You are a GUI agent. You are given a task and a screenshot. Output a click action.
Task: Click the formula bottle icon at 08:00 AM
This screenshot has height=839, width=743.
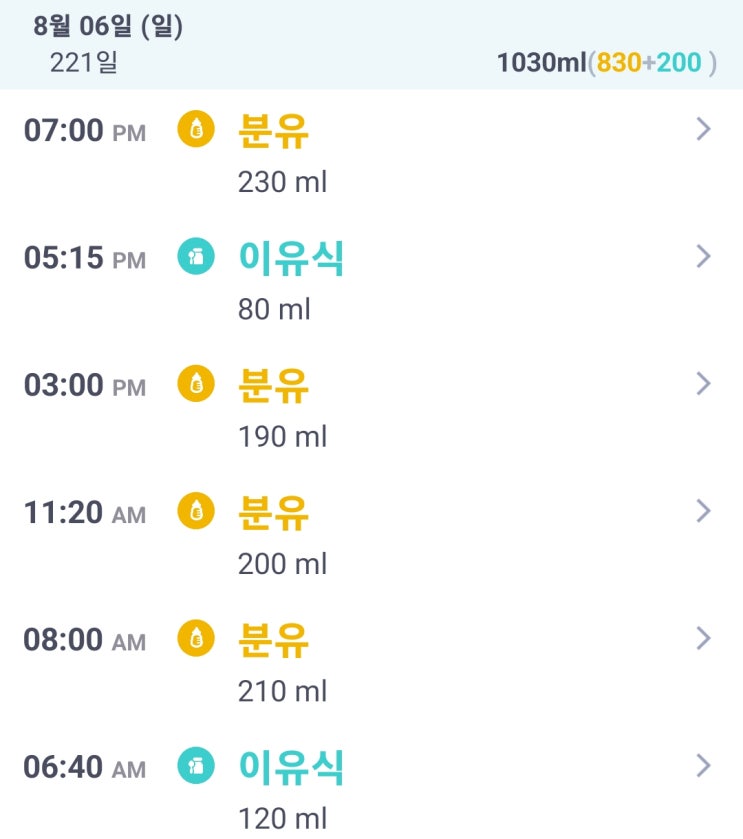196,639
